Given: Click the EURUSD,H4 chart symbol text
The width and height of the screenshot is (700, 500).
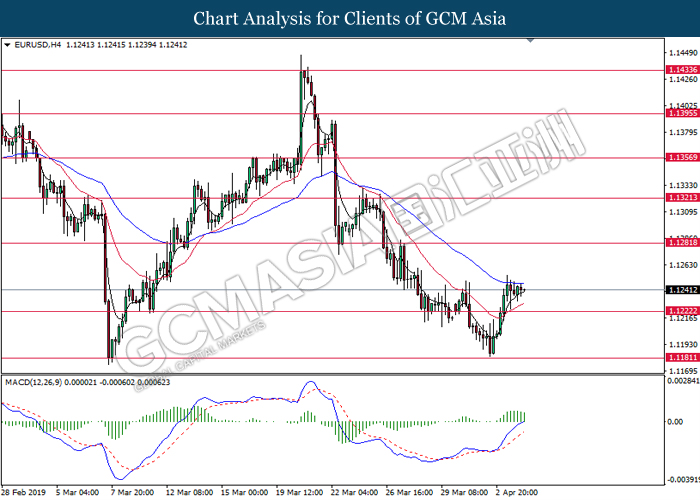Looking at the screenshot, I should 38,45.
